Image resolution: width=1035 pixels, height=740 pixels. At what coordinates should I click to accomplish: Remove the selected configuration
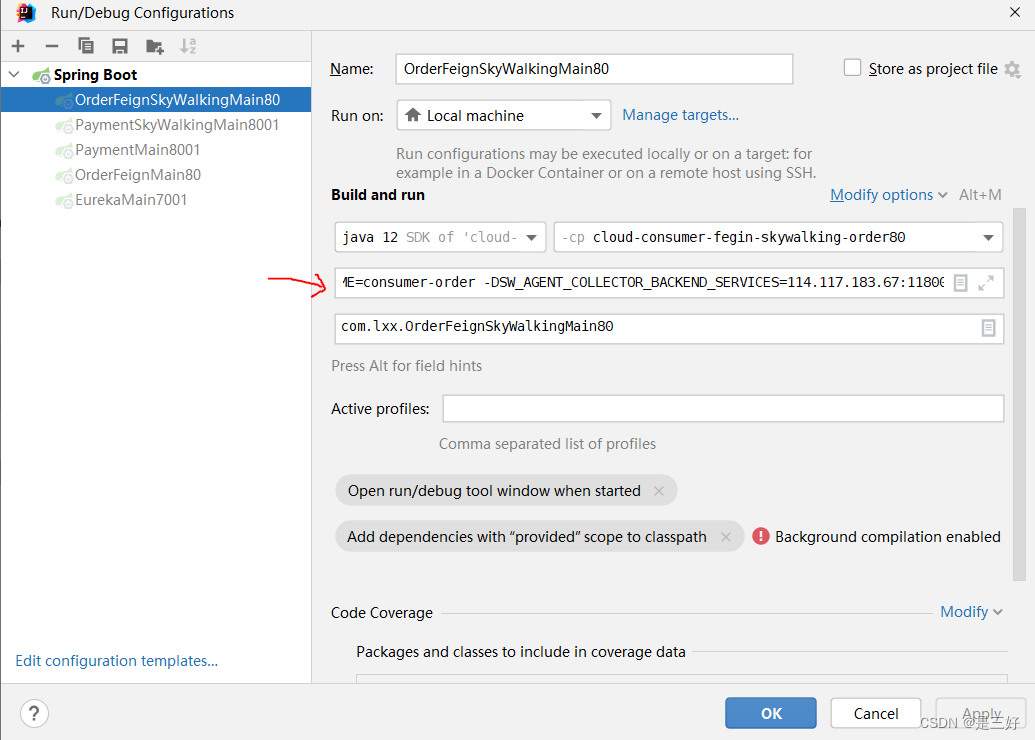tap(52, 46)
